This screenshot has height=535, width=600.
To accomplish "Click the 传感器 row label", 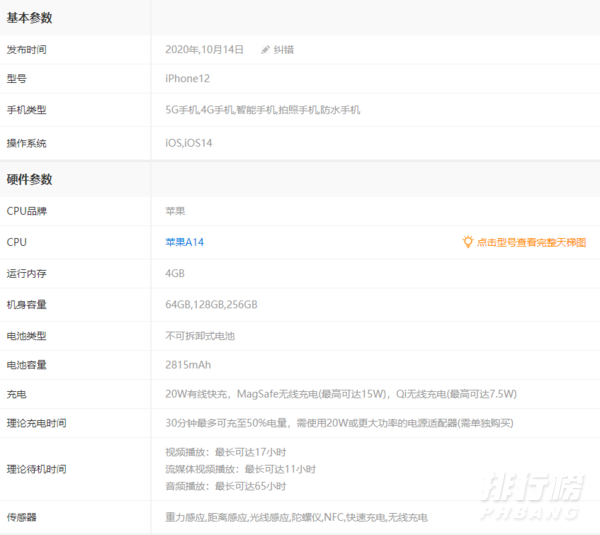I will coord(21,518).
